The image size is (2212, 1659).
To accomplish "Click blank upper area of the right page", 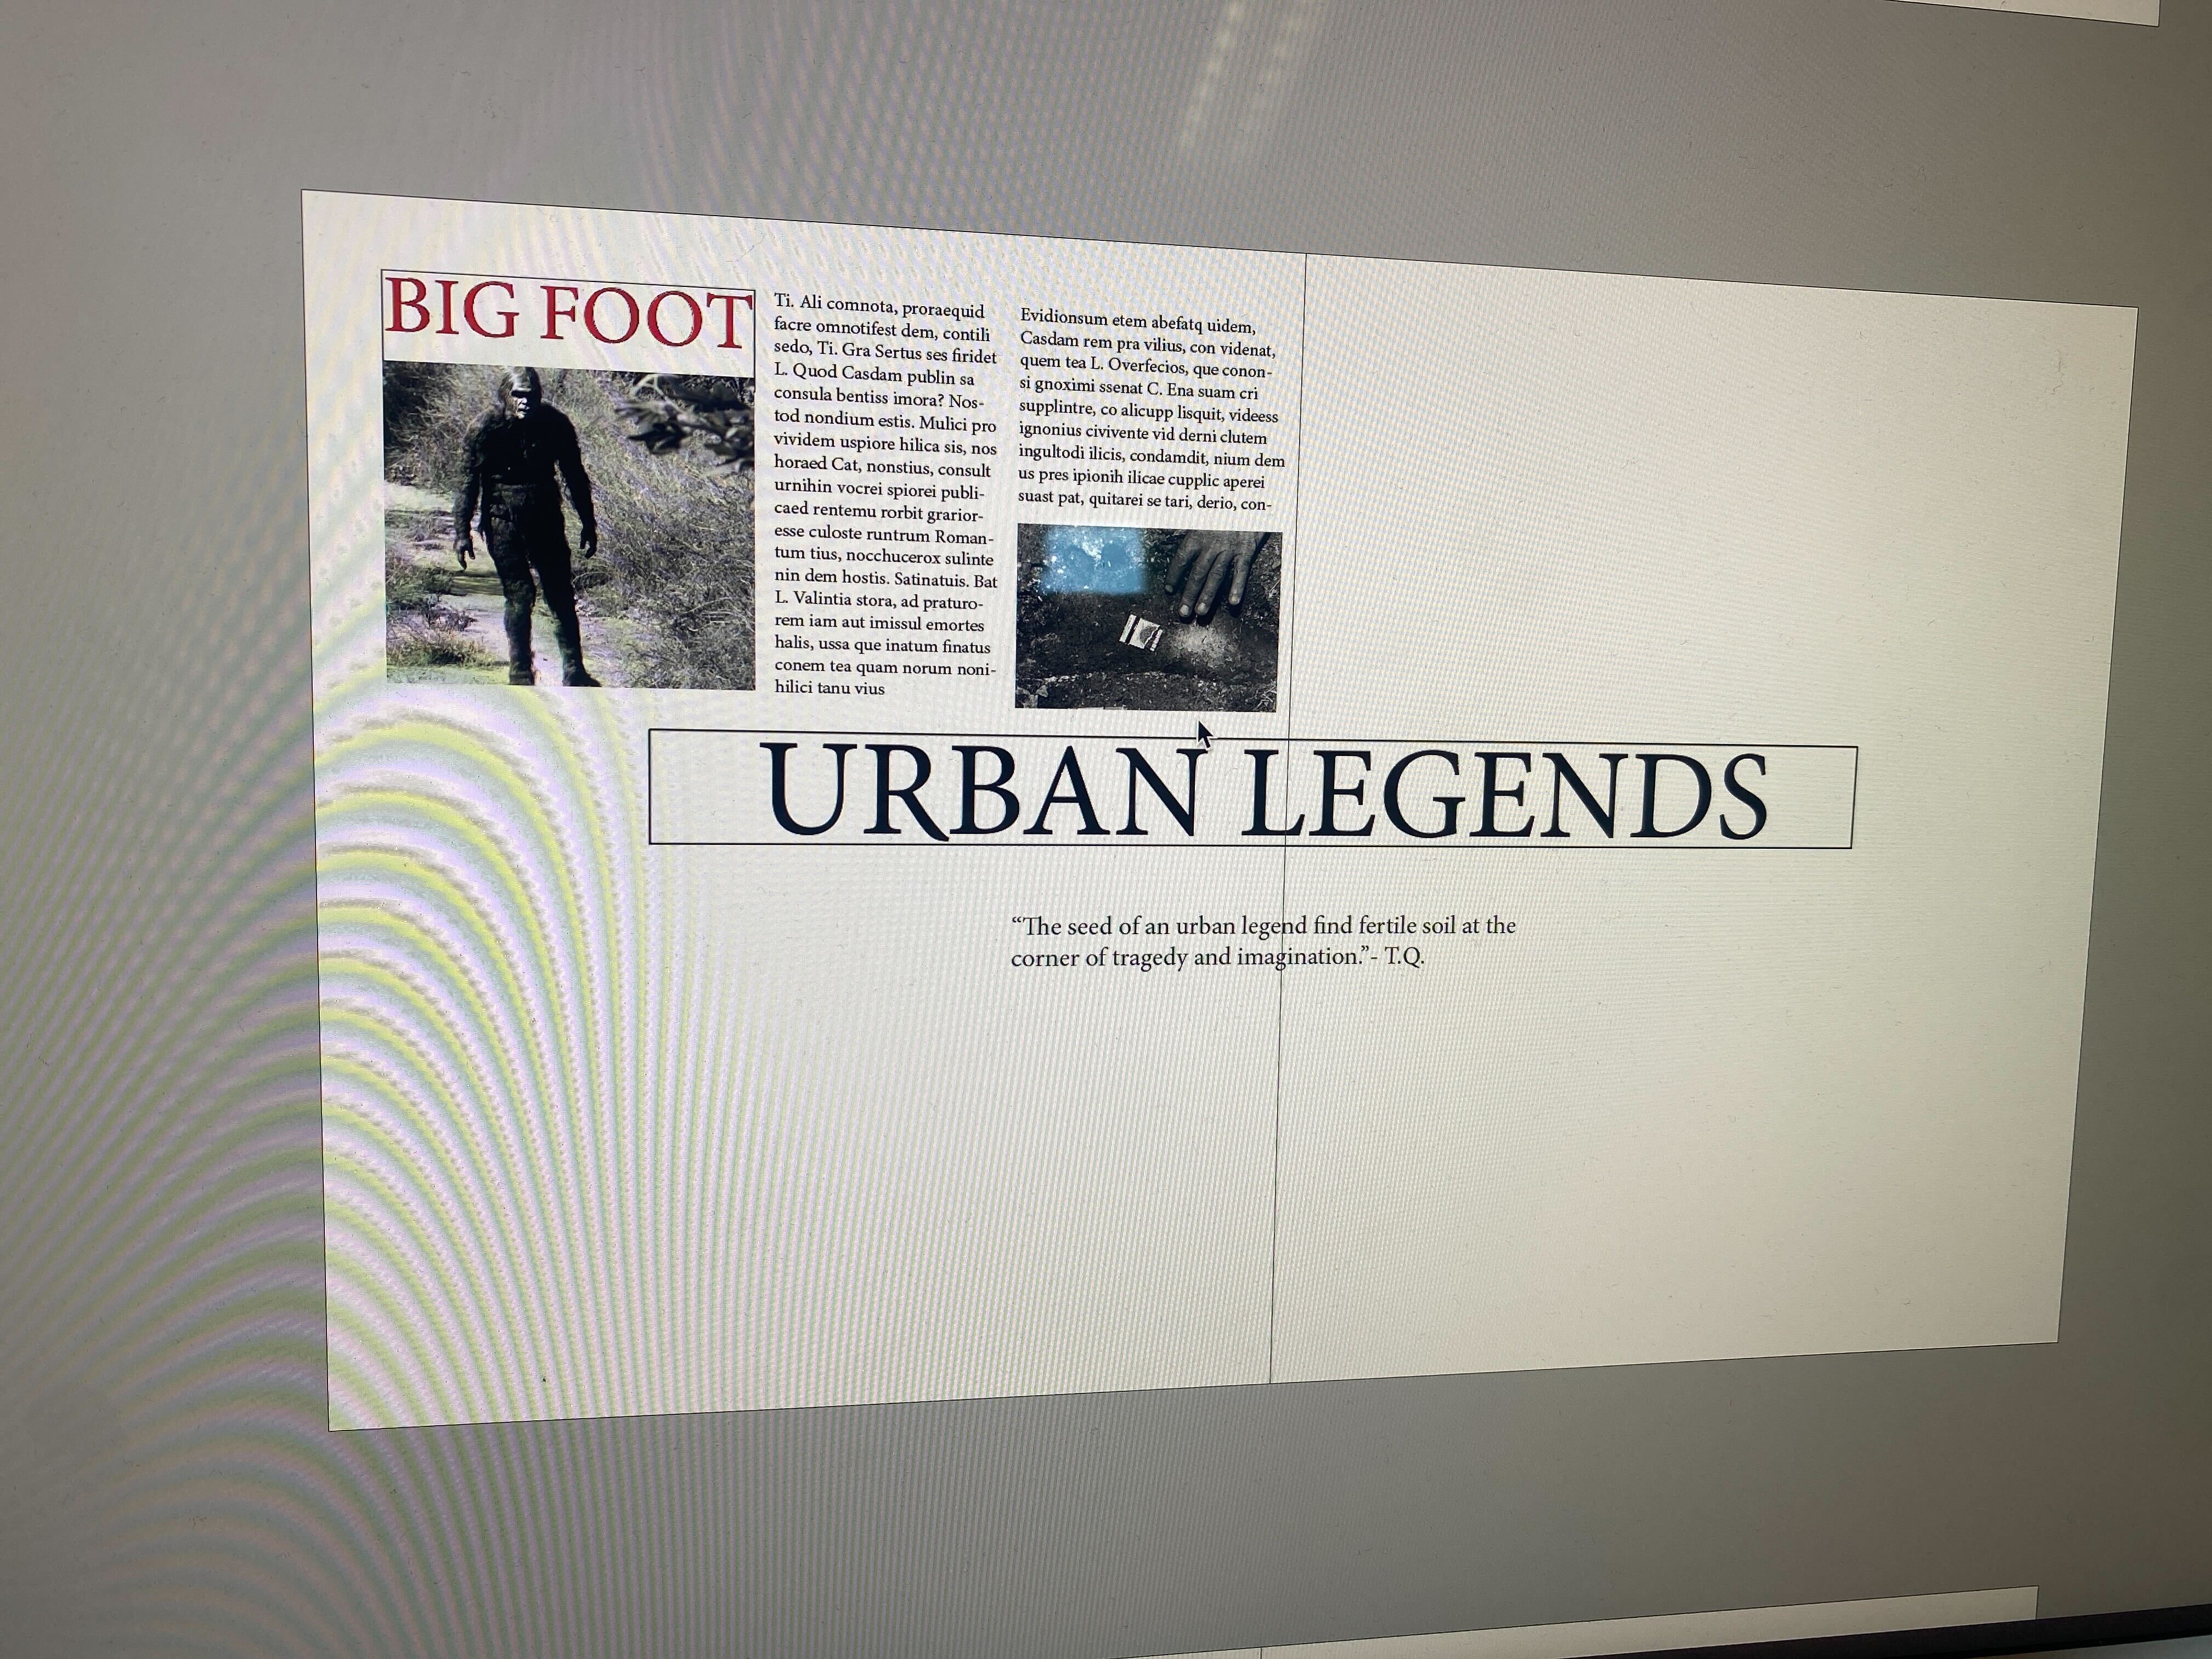I will pos(1700,480).
